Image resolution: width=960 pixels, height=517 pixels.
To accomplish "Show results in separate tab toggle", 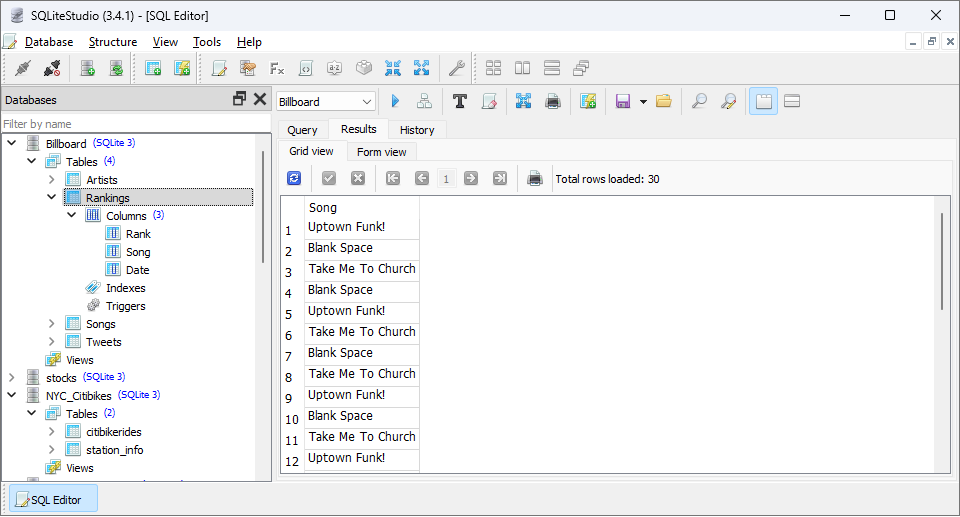I will [763, 101].
